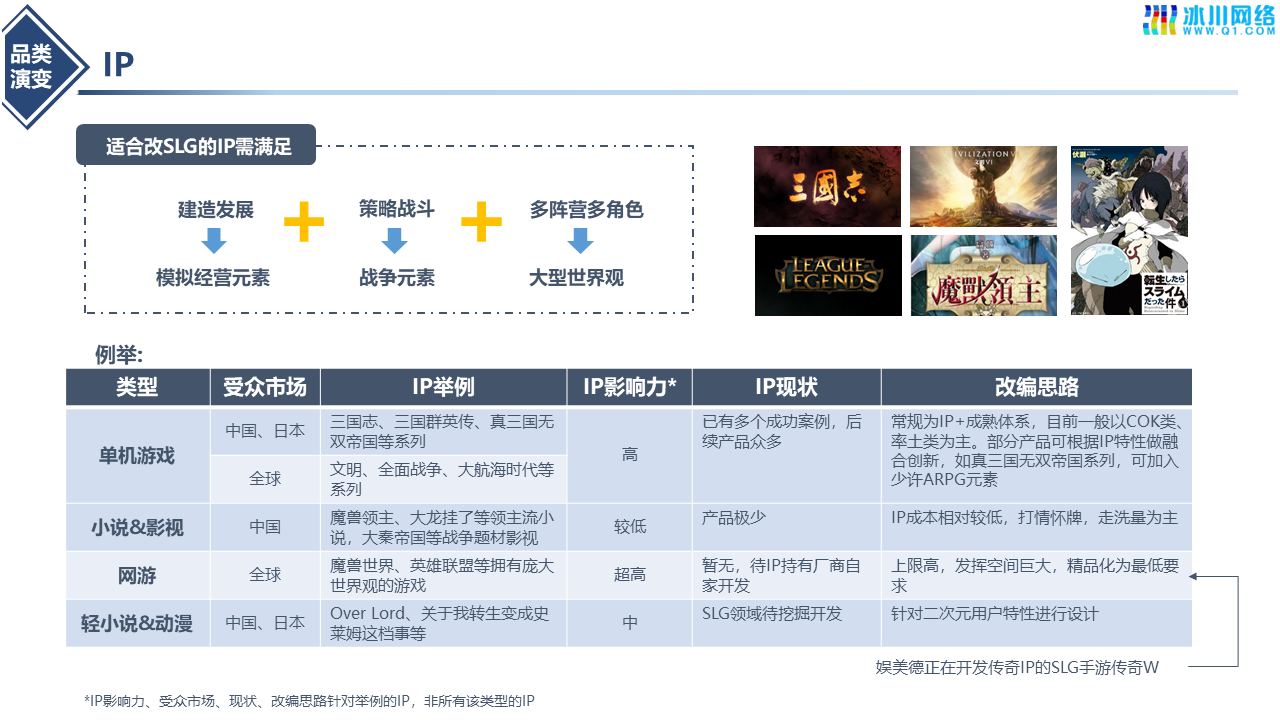This screenshot has height=720, width=1280.
Task: Click the 常规为IP+成熟体系 adaptation cell
Action: (x=1037, y=455)
